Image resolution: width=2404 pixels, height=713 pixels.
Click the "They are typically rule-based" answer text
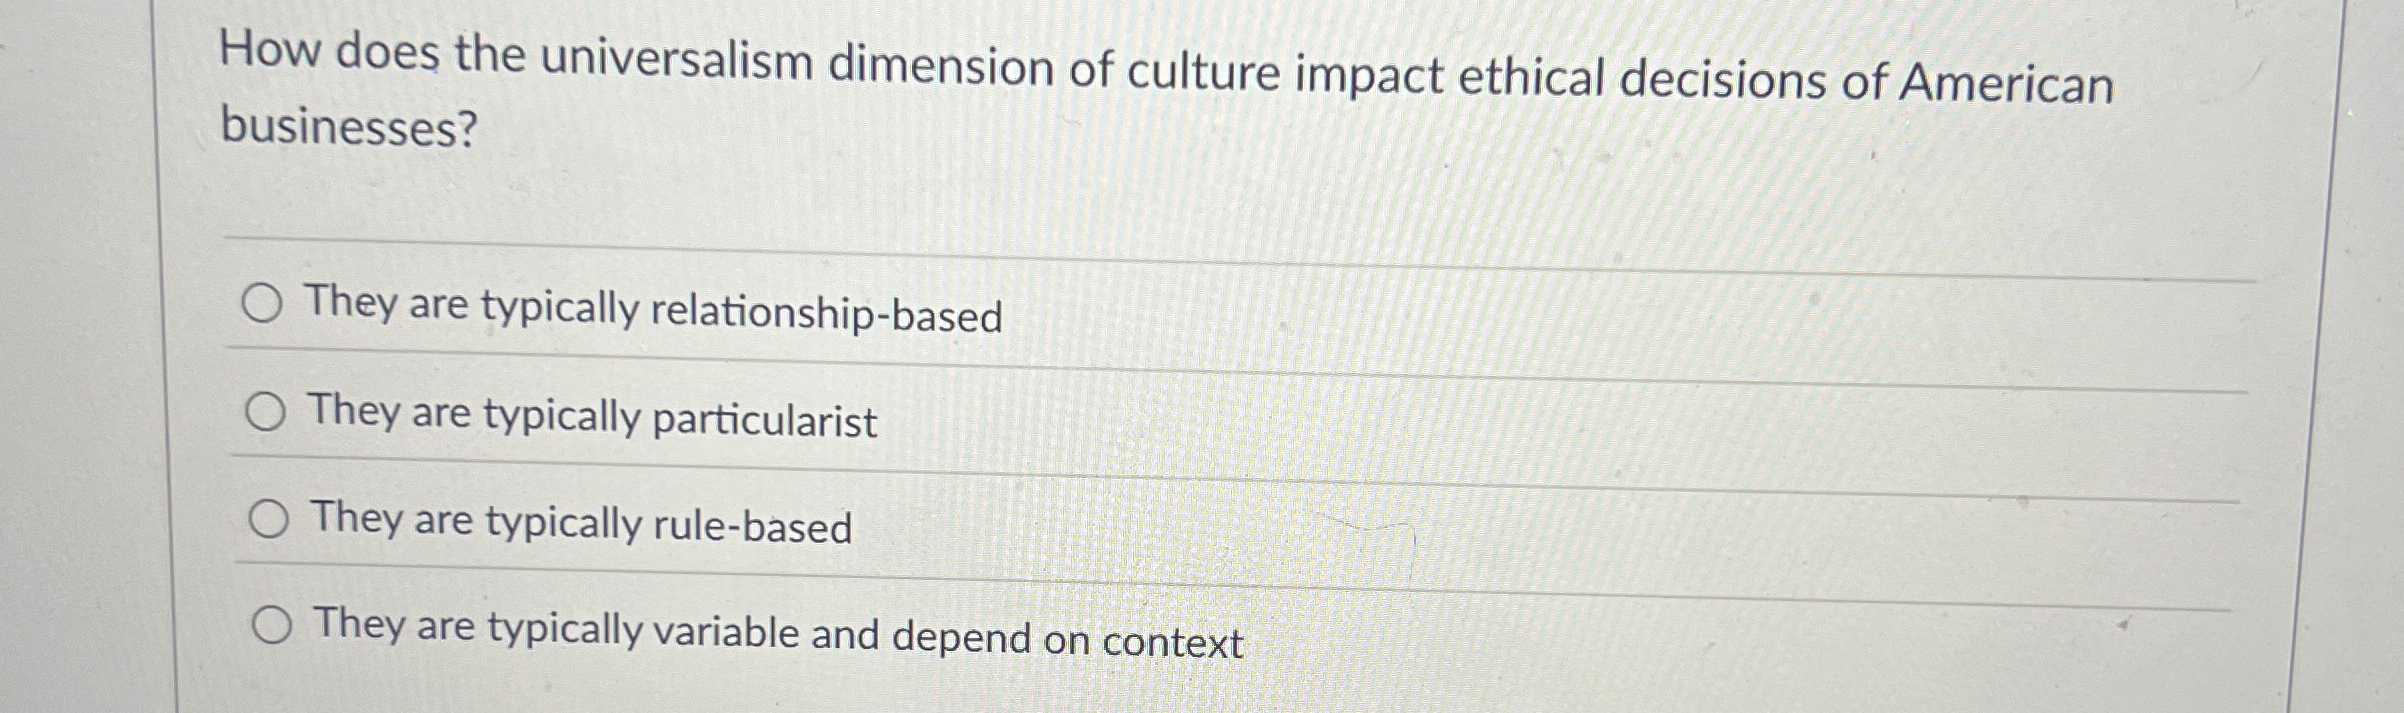(x=581, y=523)
